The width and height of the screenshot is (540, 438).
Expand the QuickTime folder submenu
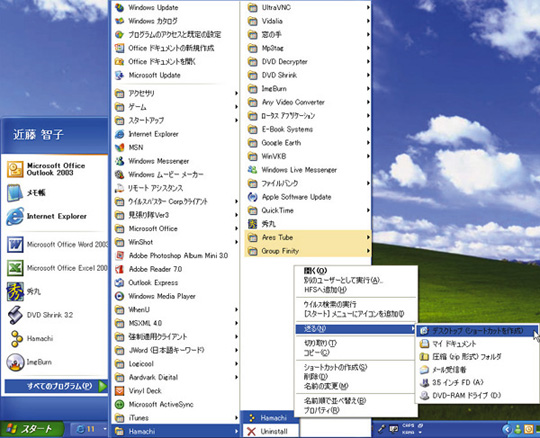click(x=308, y=210)
